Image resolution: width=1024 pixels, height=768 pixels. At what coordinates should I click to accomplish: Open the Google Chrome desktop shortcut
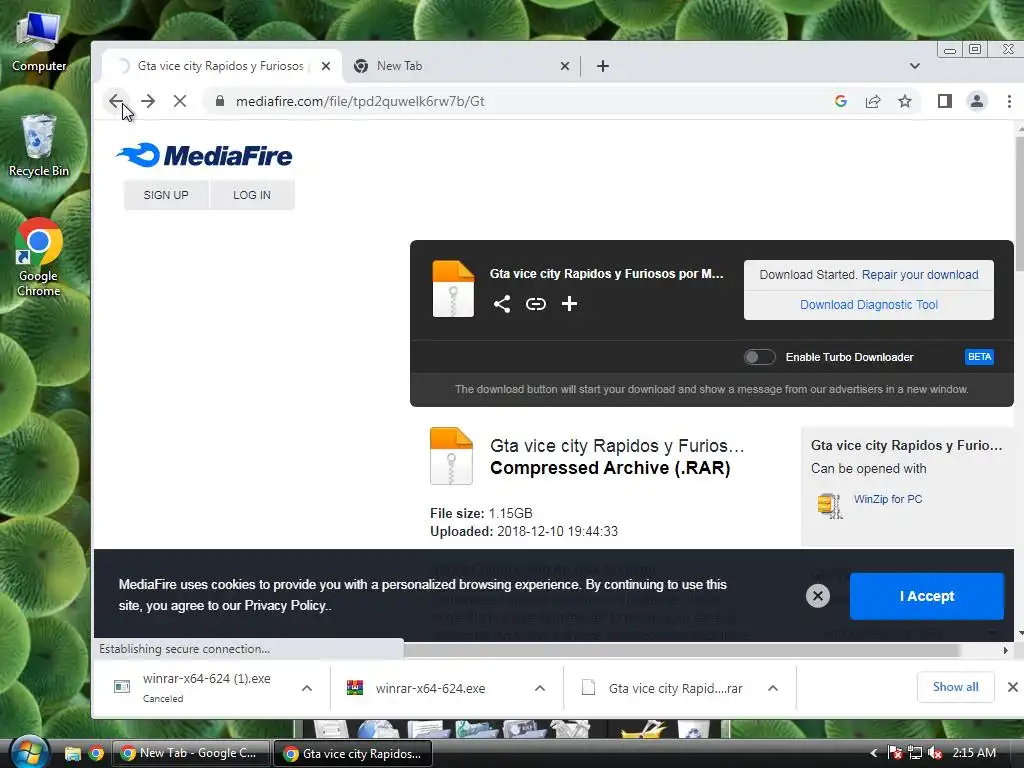click(x=39, y=257)
